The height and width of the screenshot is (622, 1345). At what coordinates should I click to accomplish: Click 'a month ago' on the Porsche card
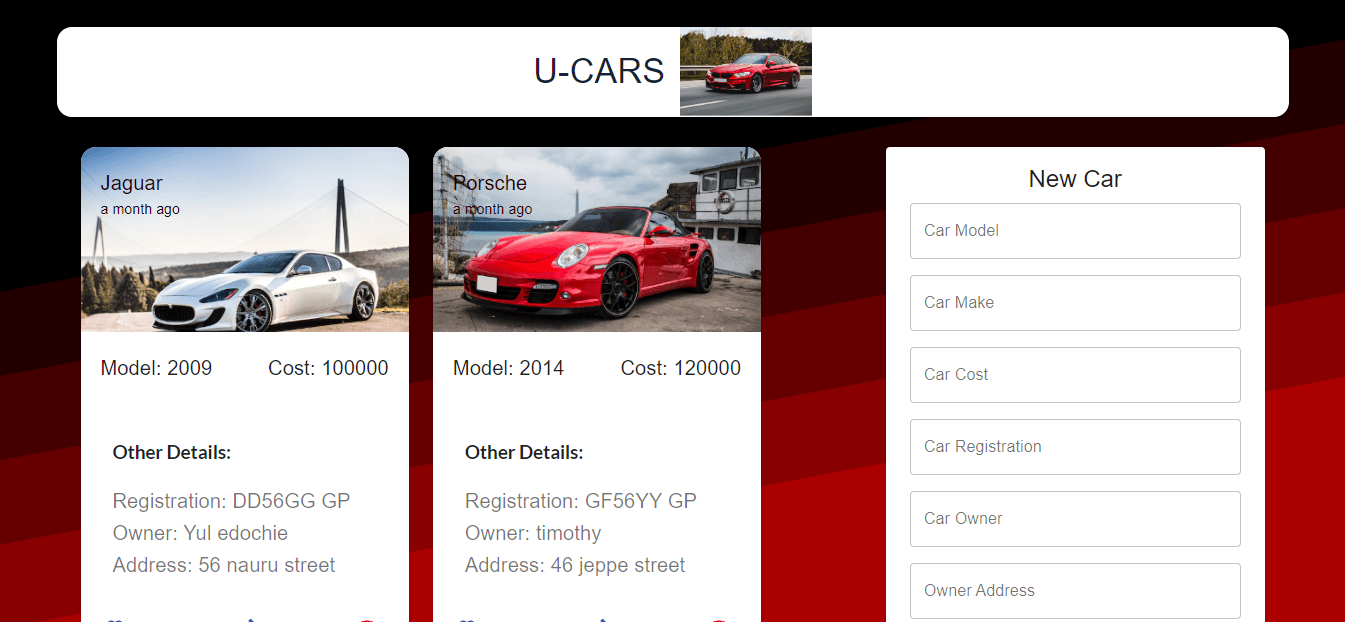(492, 210)
